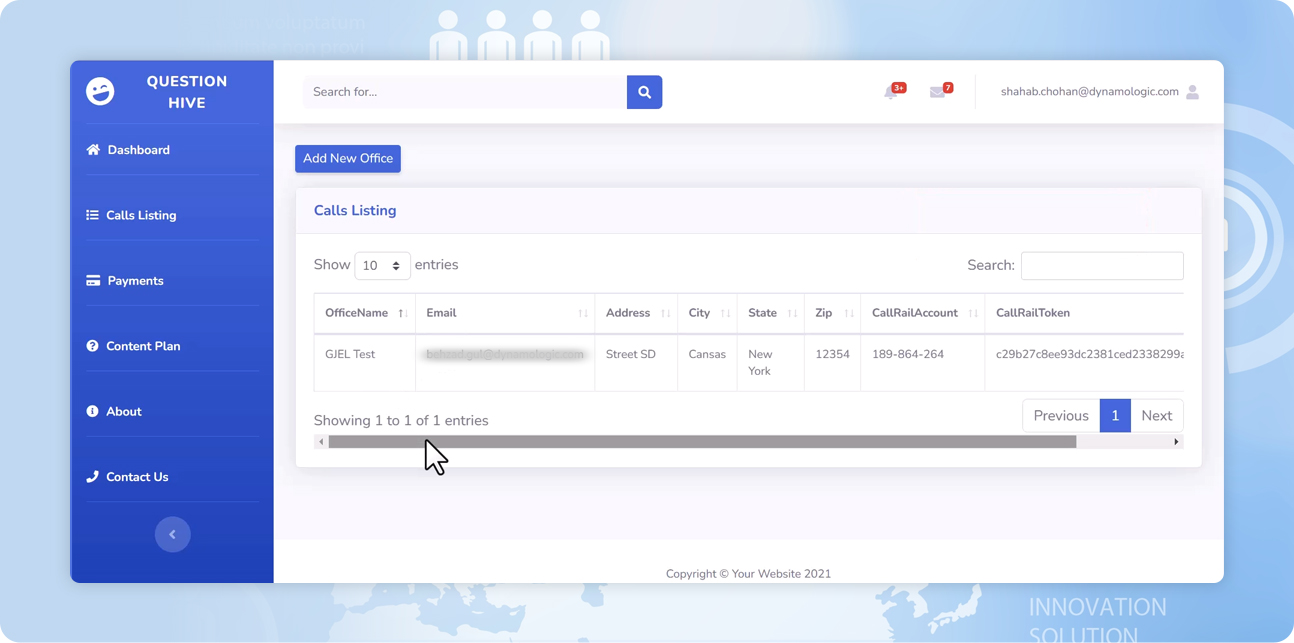Open the Dashboard menu item
1294x643 pixels.
(138, 150)
